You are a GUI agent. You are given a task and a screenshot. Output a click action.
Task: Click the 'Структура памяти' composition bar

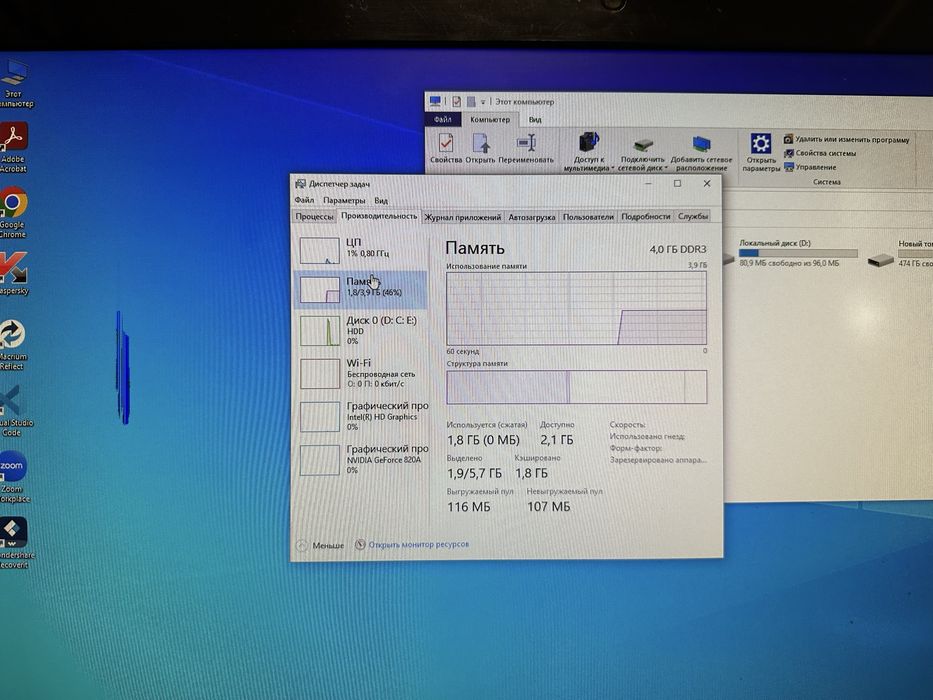tap(576, 387)
